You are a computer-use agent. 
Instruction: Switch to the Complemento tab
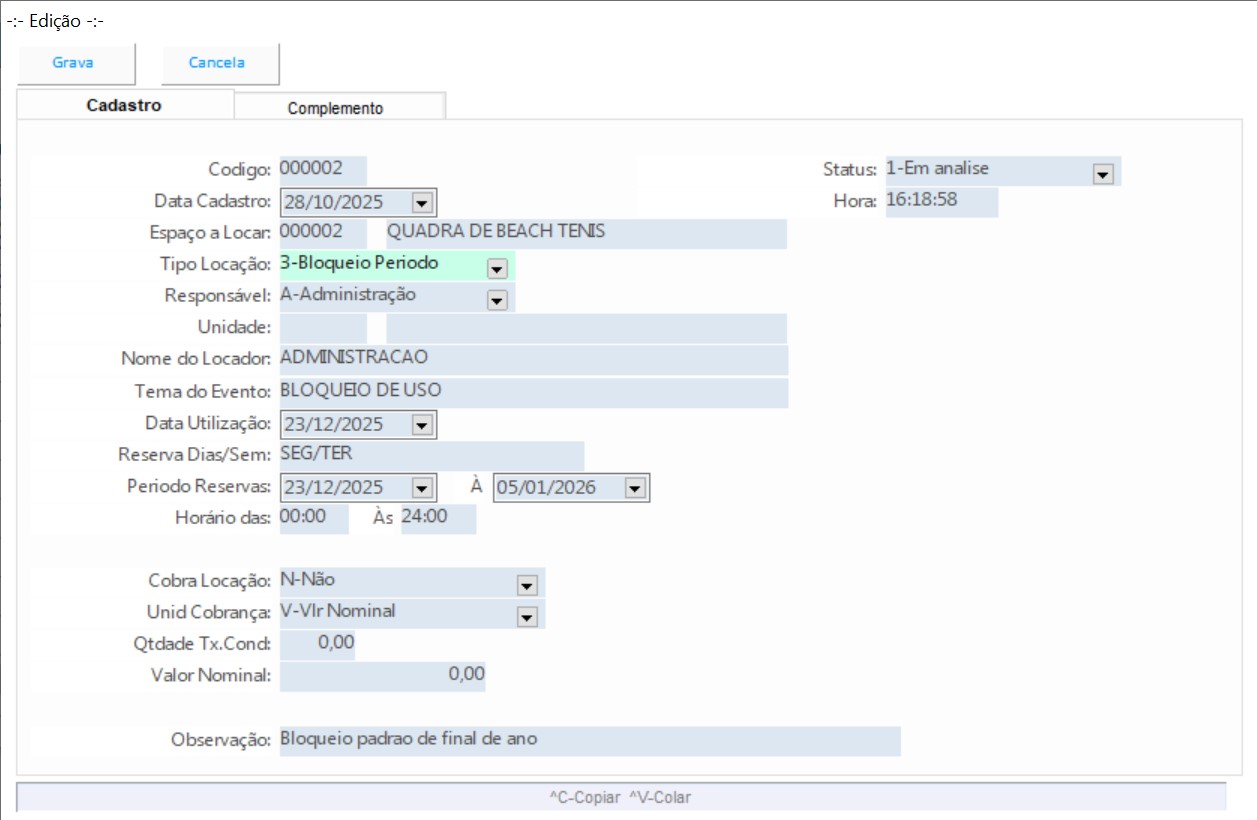point(335,108)
